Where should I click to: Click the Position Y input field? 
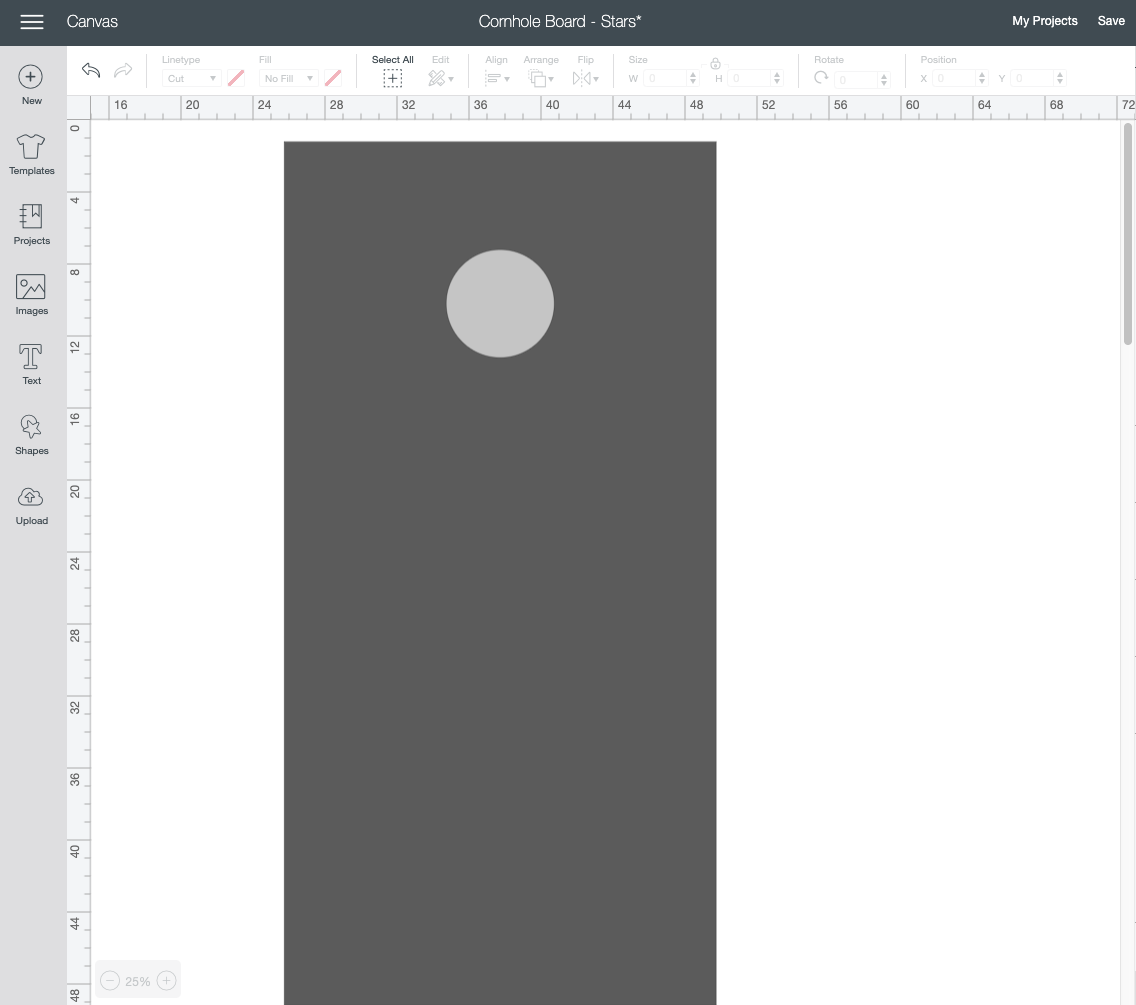[x=1032, y=78]
